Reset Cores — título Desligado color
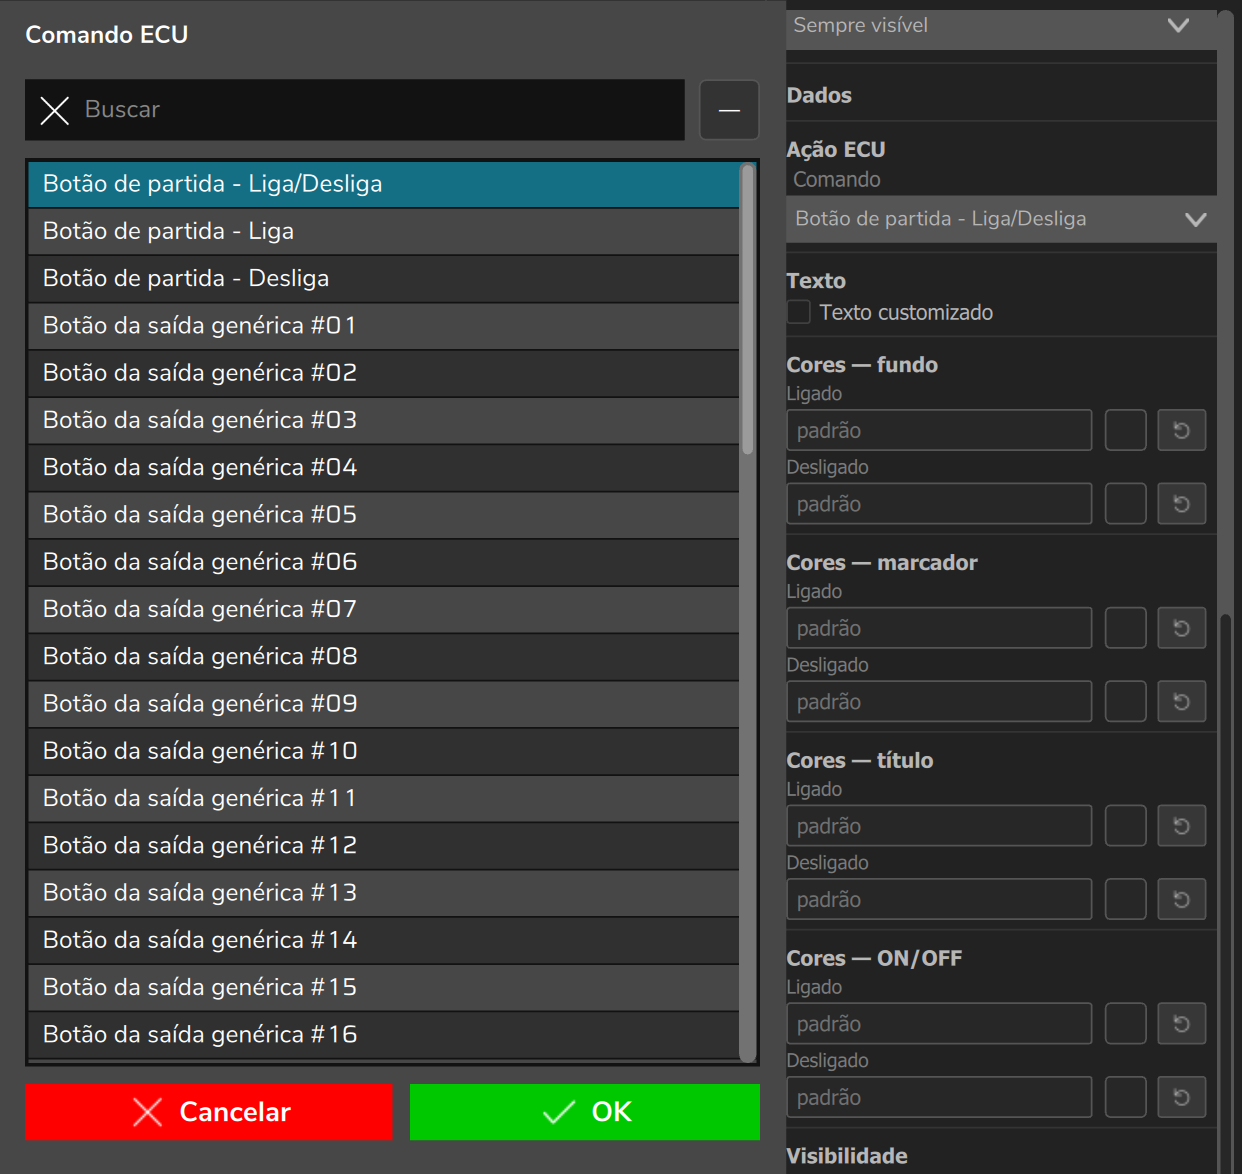 [1181, 900]
